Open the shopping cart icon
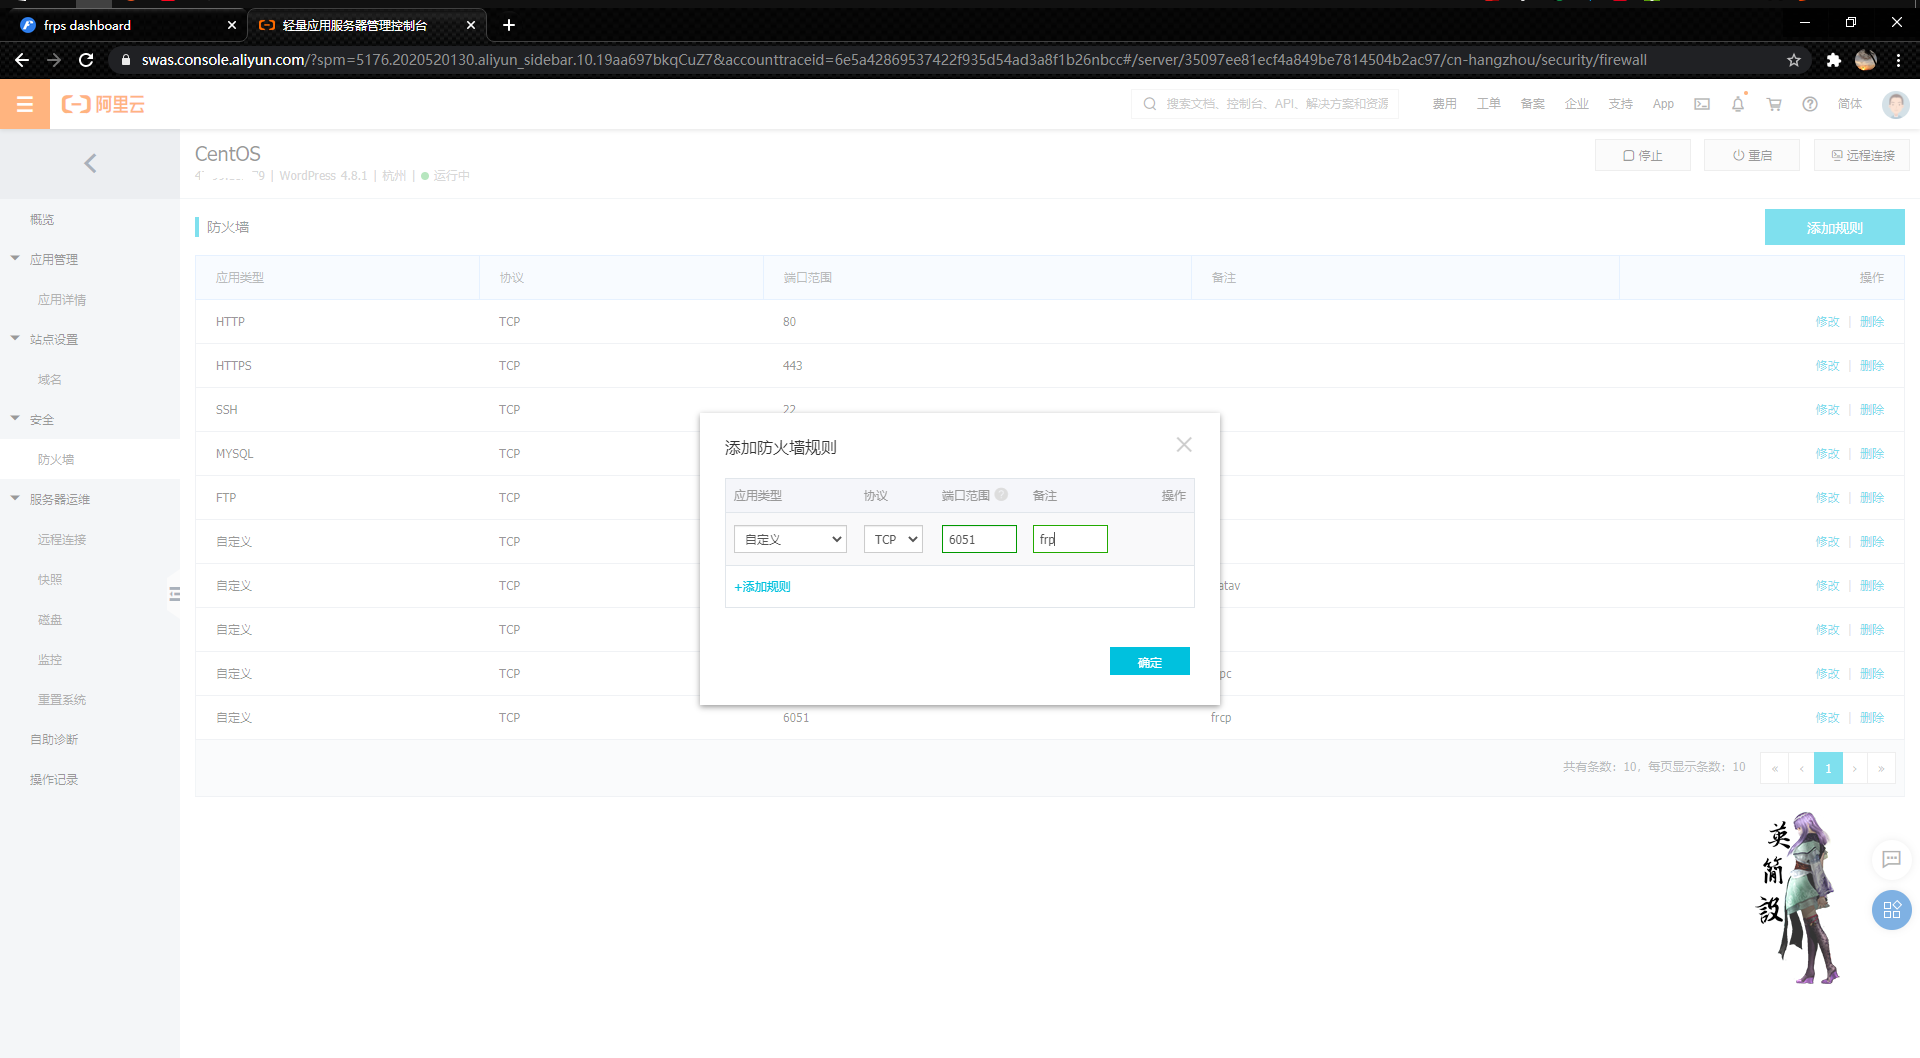This screenshot has height=1058, width=1920. (x=1774, y=104)
